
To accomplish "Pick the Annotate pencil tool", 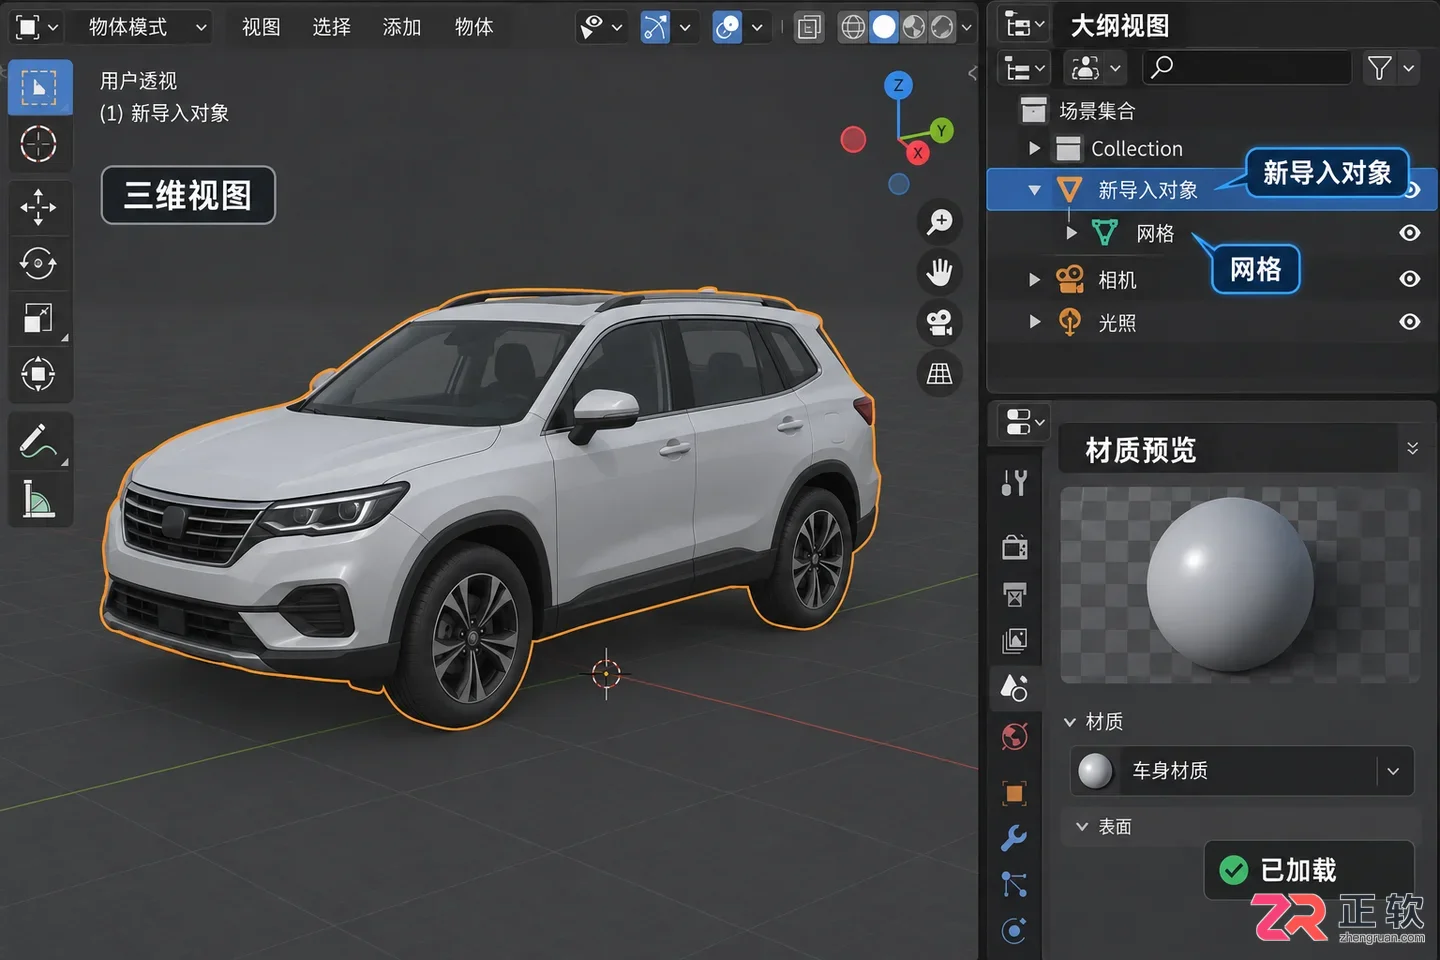I will tap(39, 441).
